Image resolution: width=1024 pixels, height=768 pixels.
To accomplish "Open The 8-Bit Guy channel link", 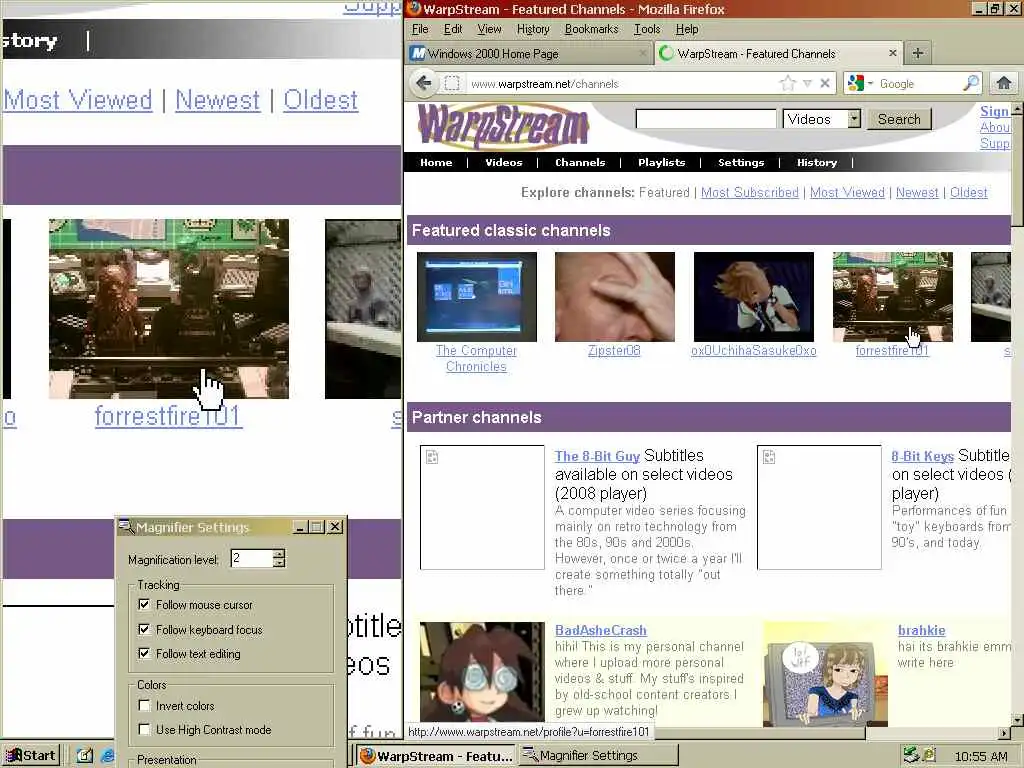I will click(x=597, y=456).
